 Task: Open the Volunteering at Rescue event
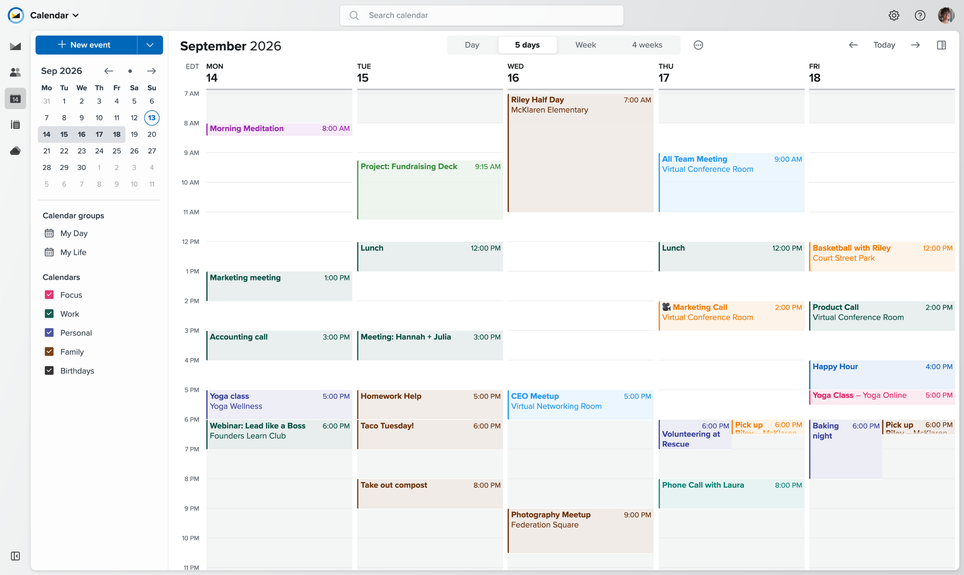click(695, 434)
